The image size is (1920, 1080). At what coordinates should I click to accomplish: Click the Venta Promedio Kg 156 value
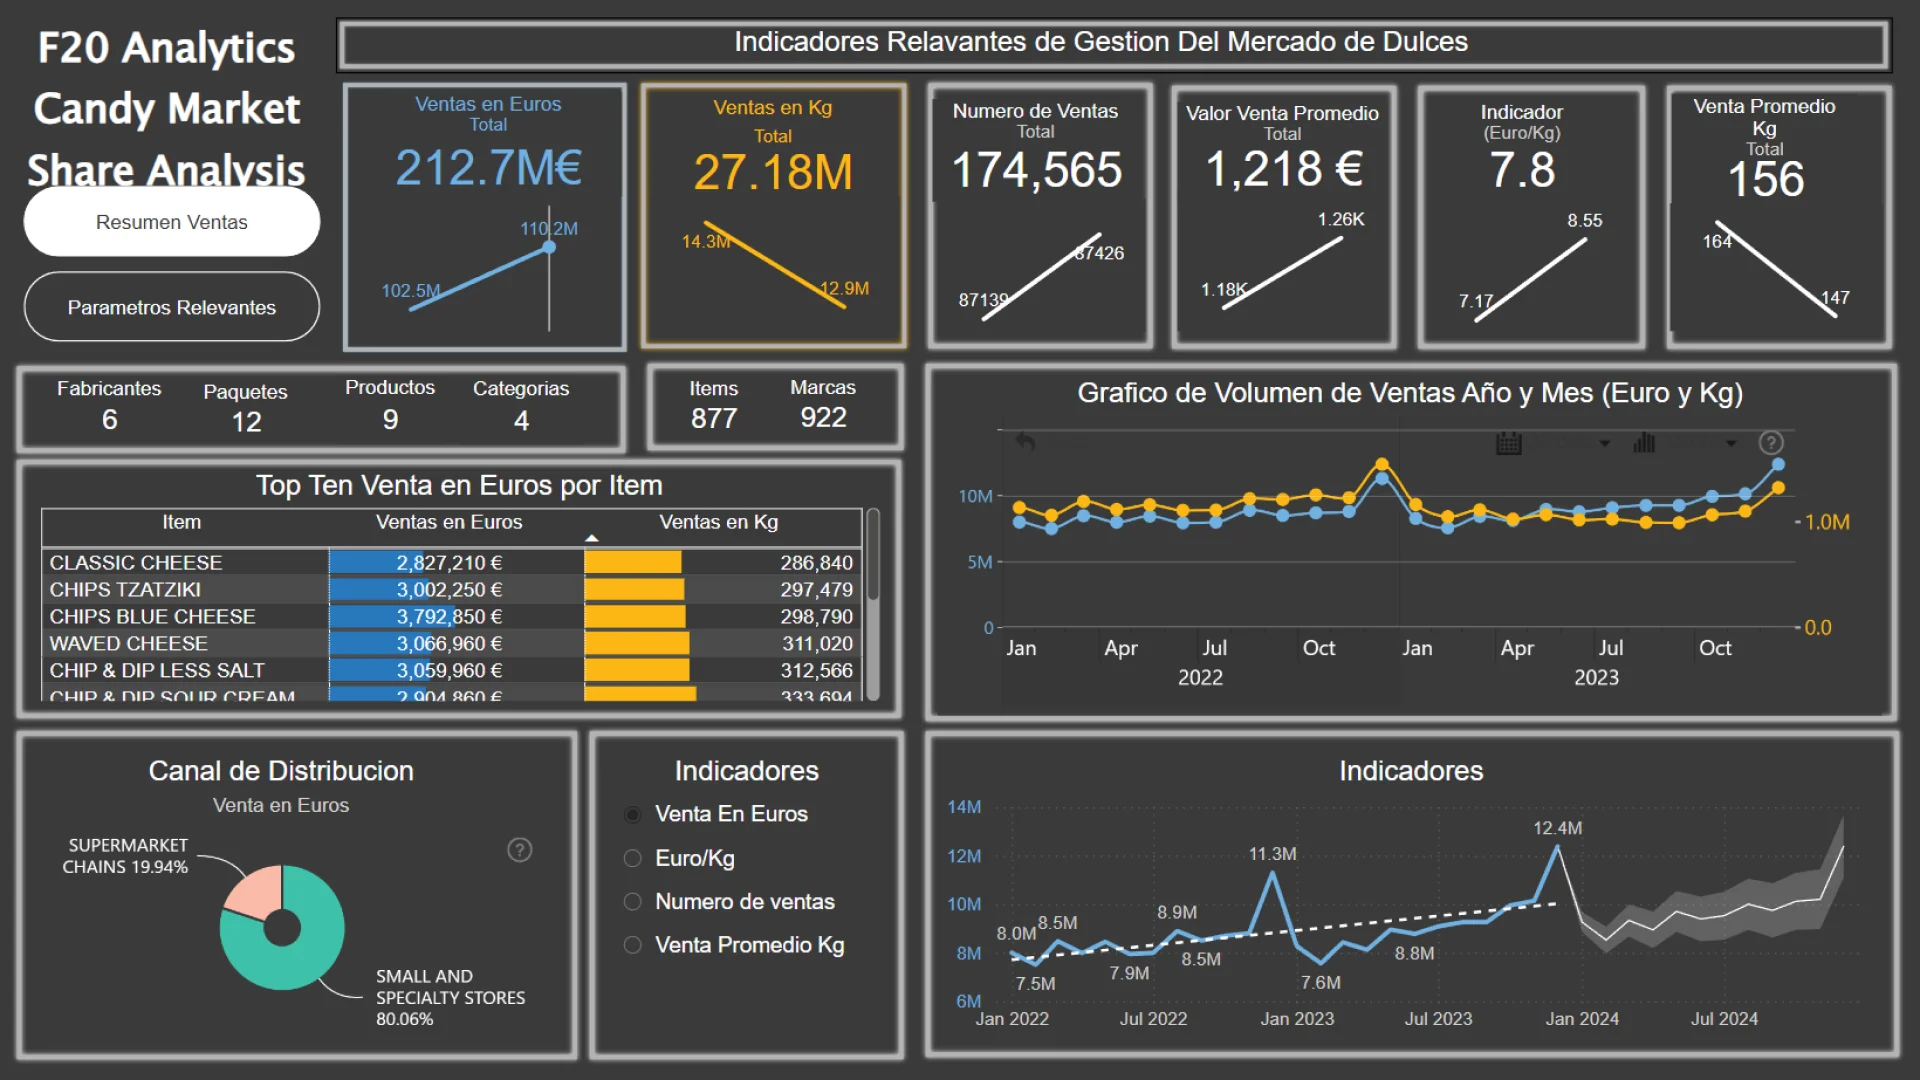click(1766, 180)
